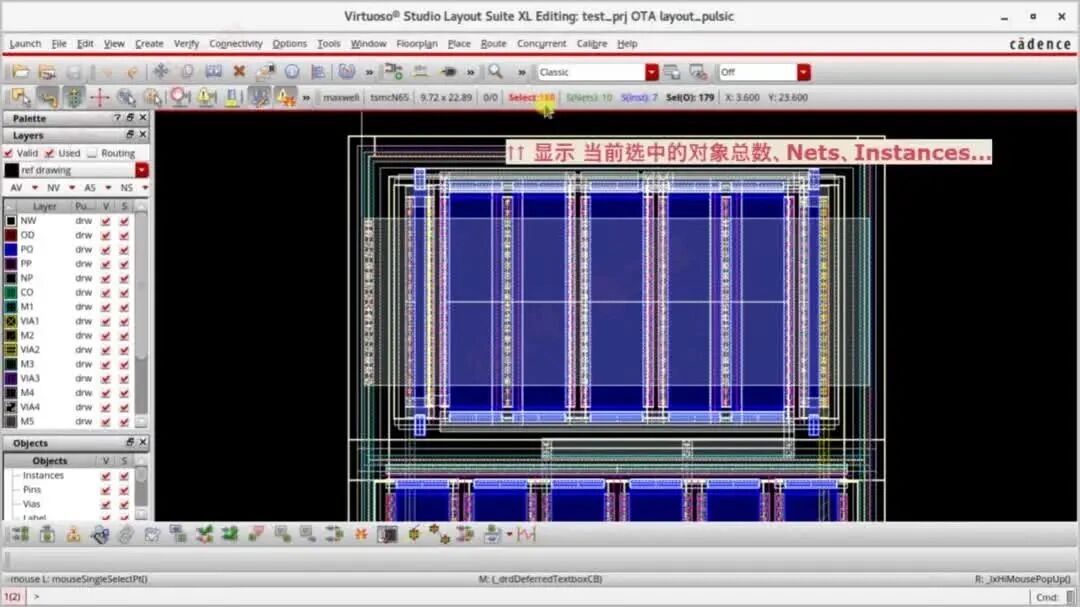Click the Layer column header
Image resolution: width=1080 pixels, height=607 pixels.
click(x=44, y=206)
